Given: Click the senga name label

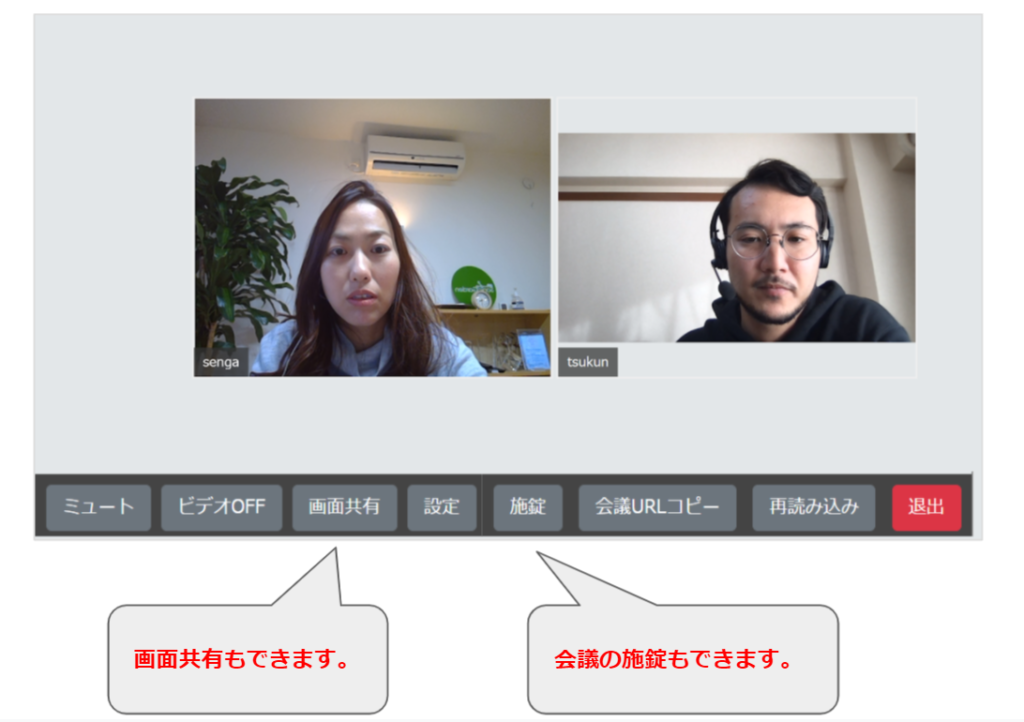Looking at the screenshot, I should 221,362.
